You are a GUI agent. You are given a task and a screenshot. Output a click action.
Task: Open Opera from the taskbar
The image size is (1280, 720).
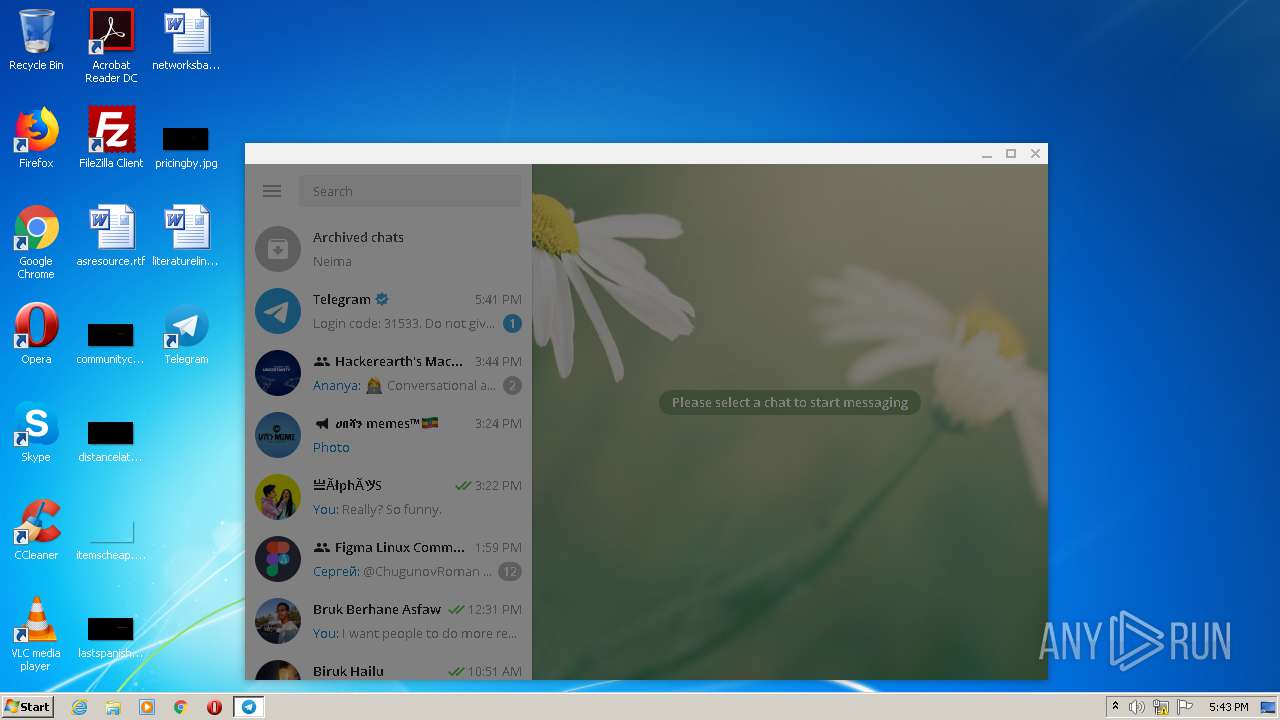(x=214, y=707)
